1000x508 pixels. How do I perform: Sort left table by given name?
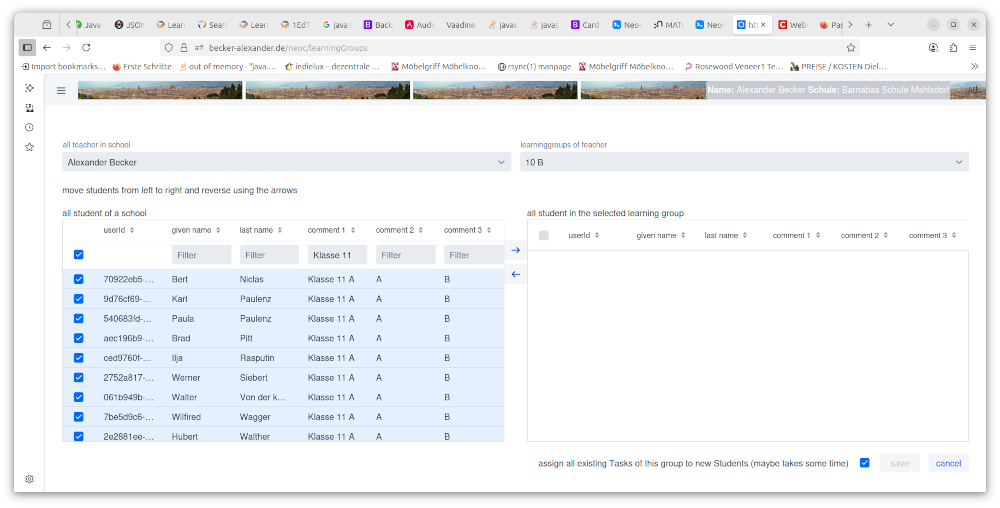point(195,230)
